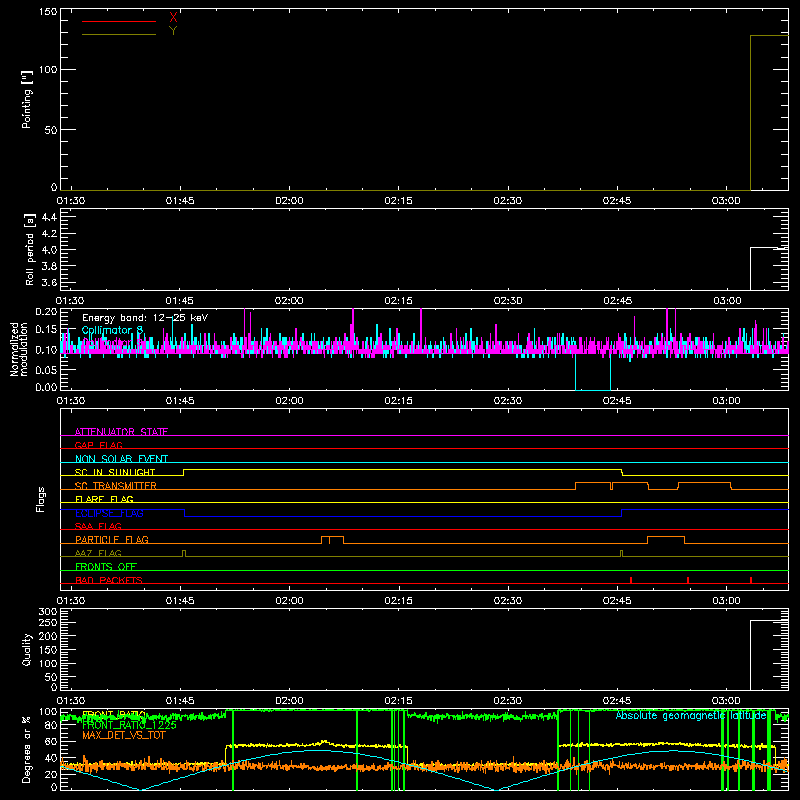Click the 02:00 time label under Flags plot
800x800 pixels.
(x=289, y=601)
